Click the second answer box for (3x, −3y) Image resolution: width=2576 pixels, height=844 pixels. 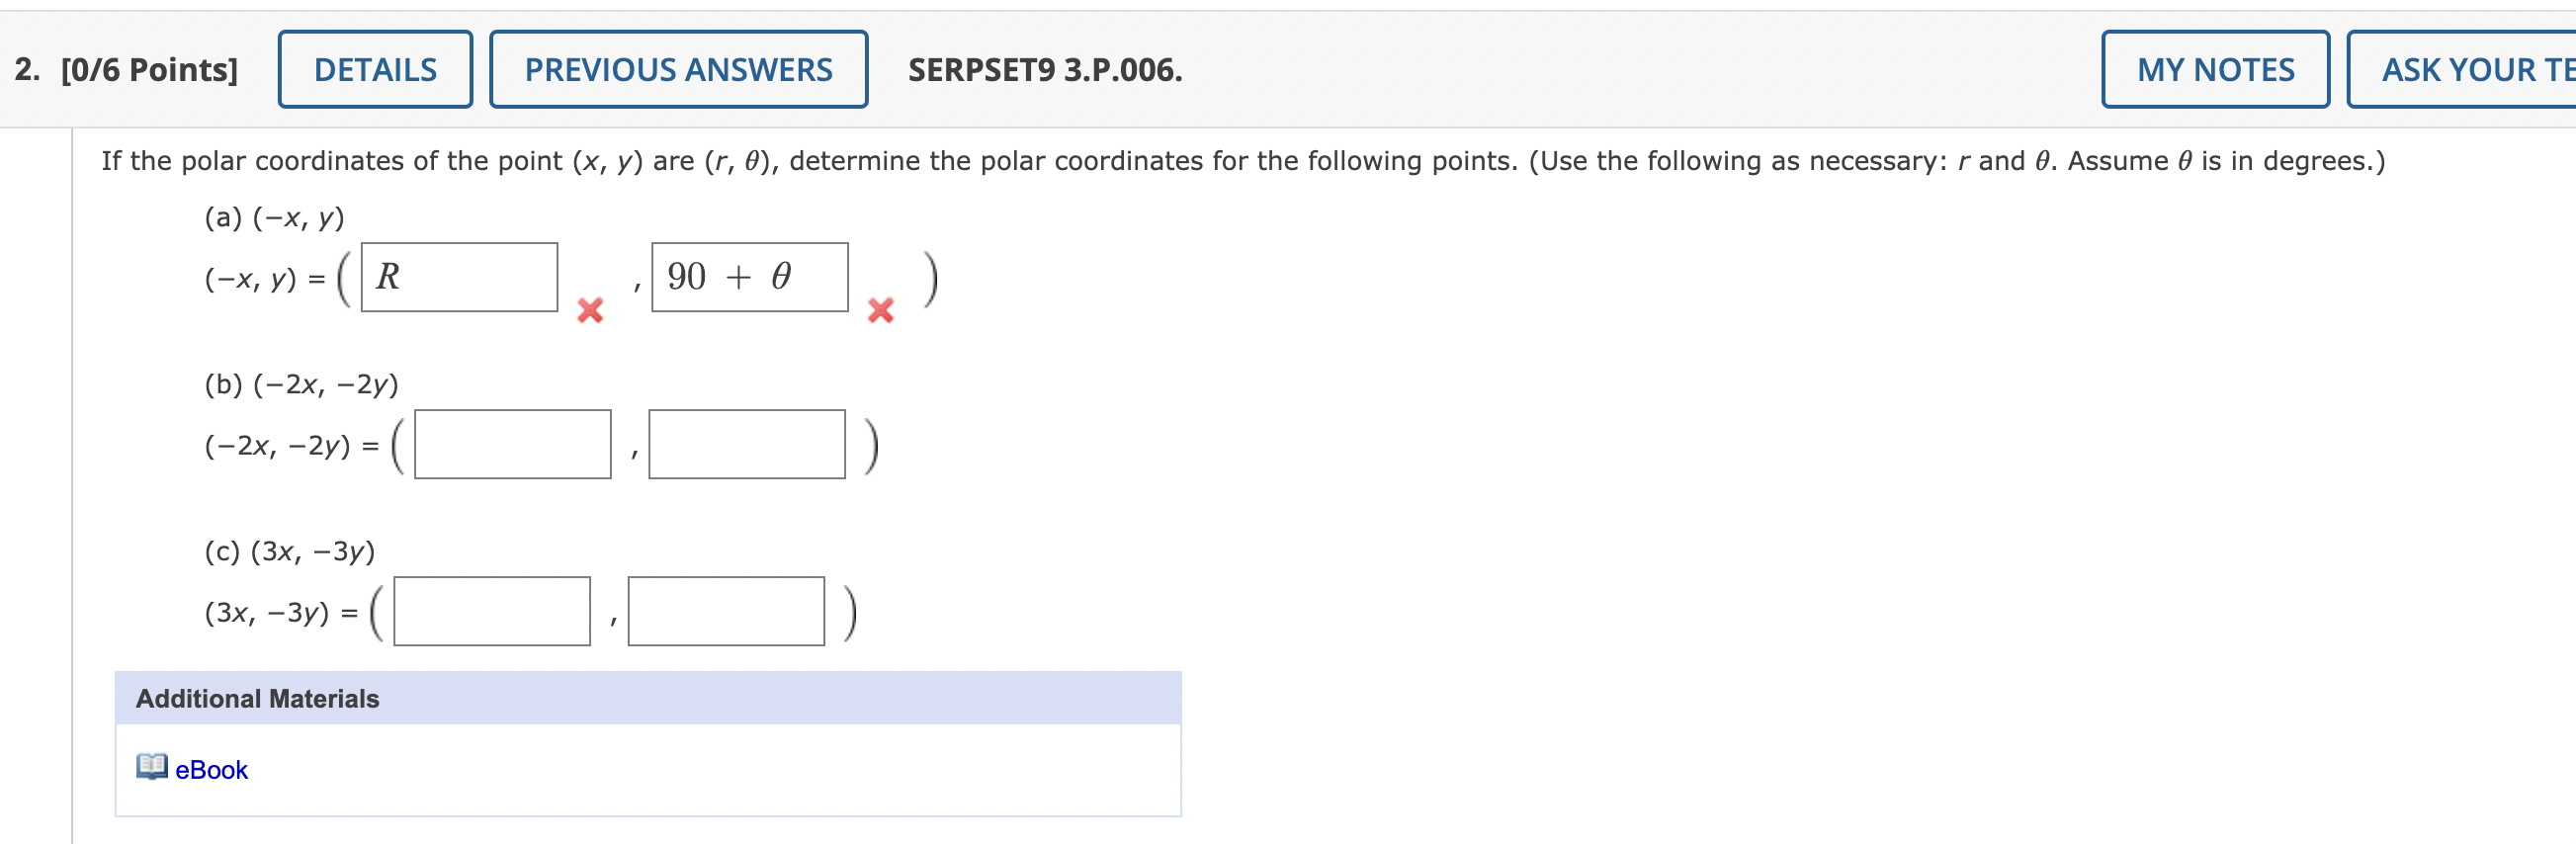coord(726,611)
